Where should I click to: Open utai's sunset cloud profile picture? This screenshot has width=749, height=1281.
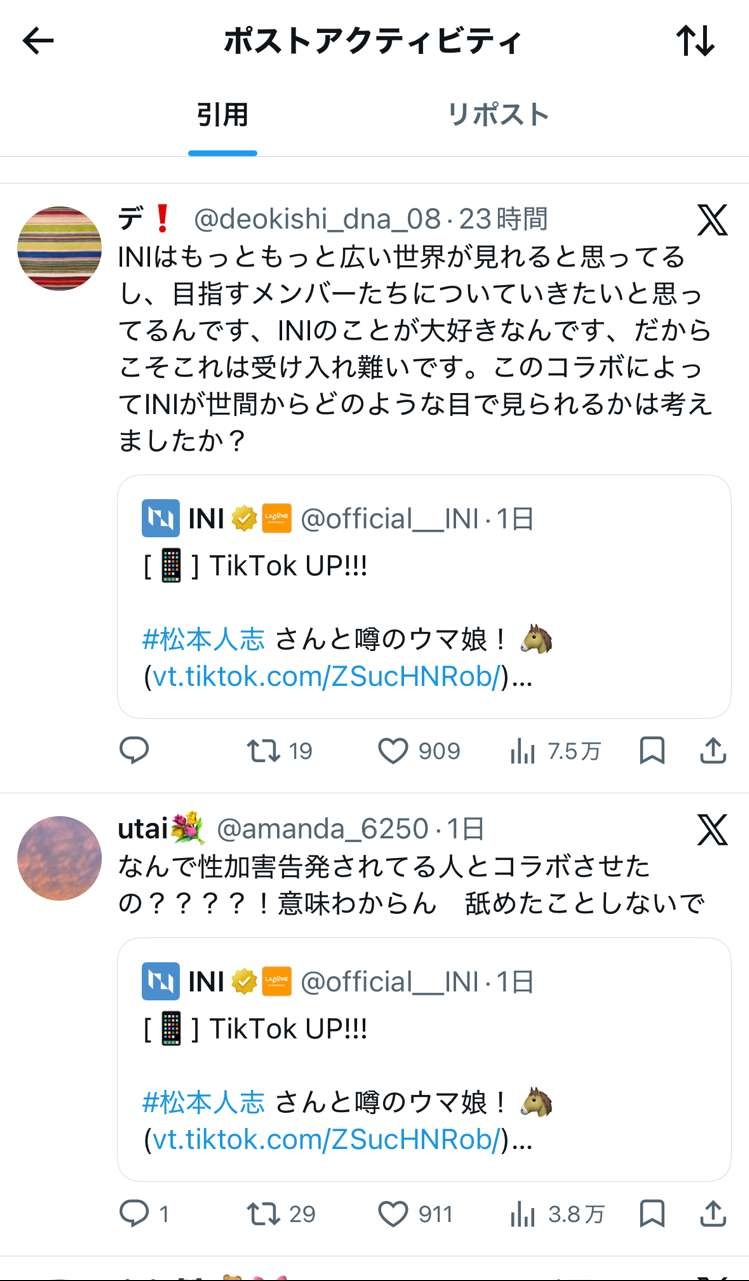click(x=60, y=858)
